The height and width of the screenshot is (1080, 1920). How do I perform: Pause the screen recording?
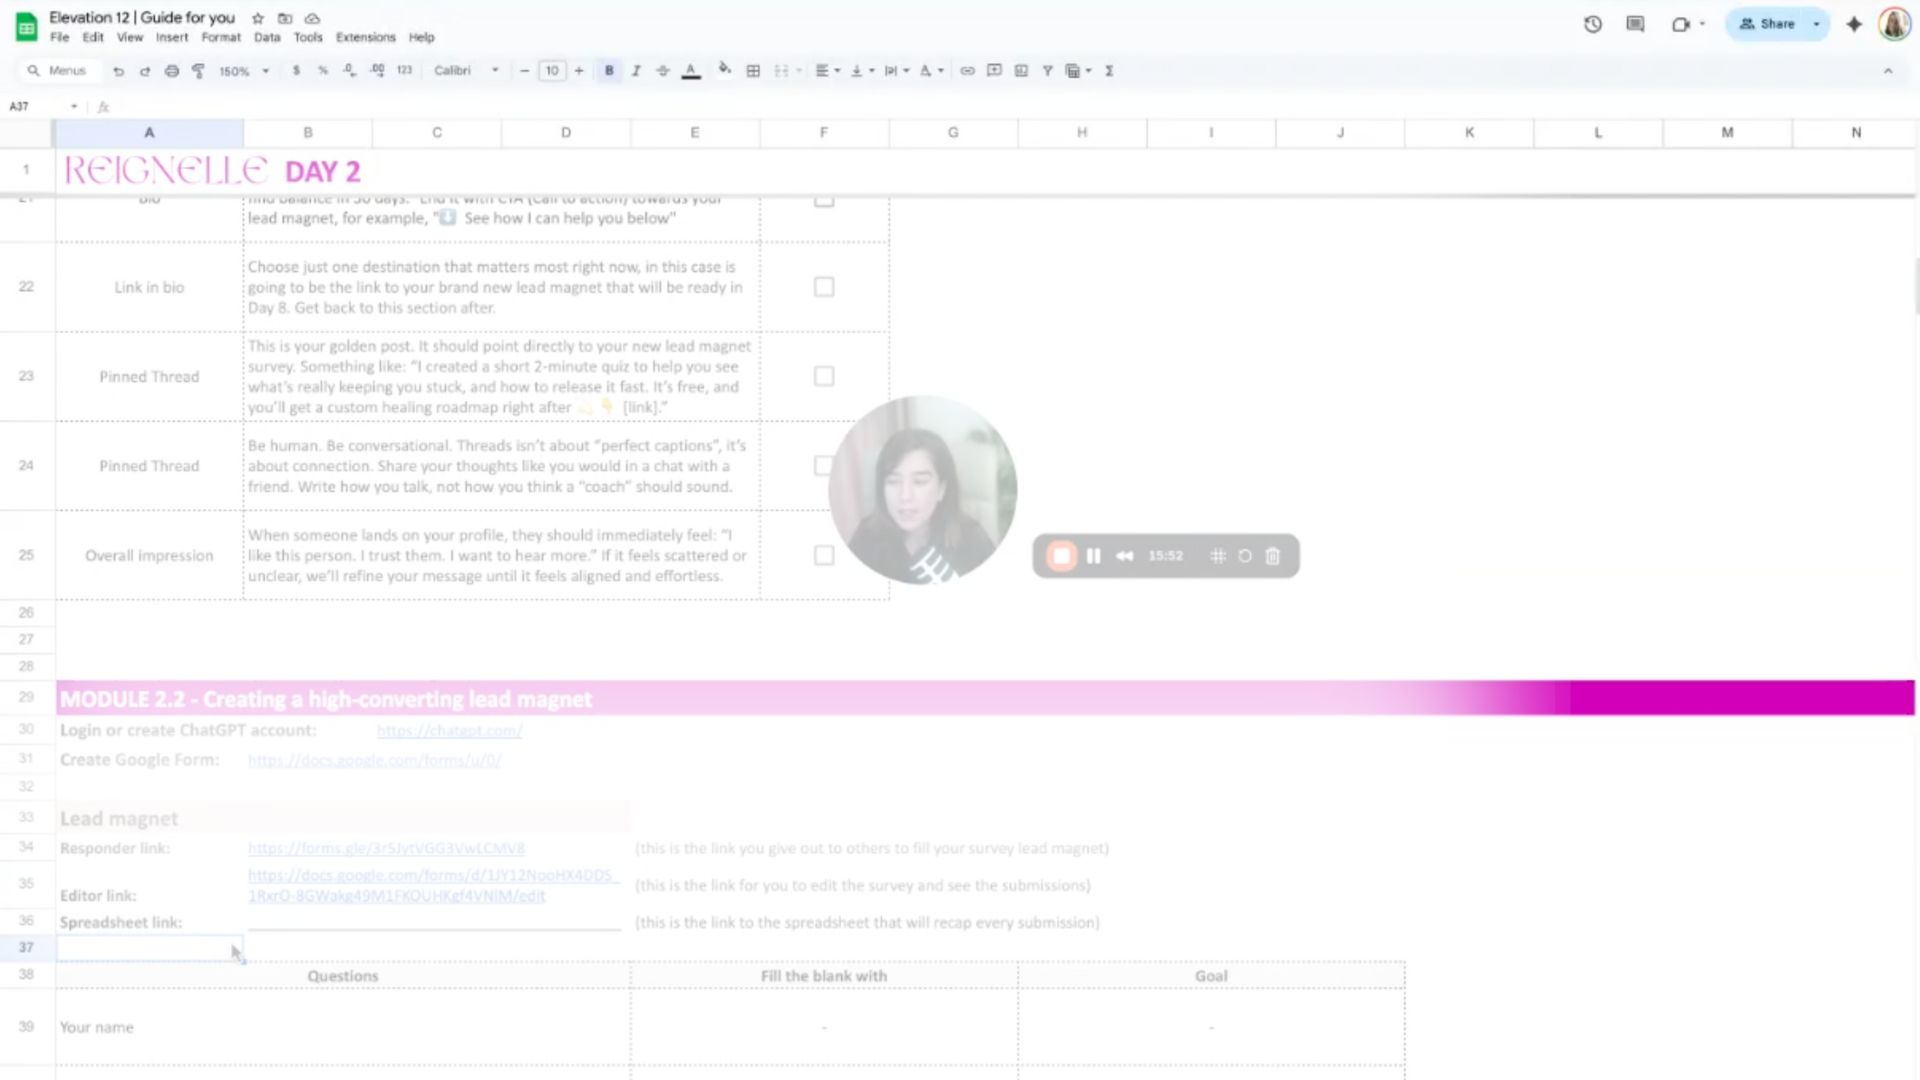click(1093, 556)
